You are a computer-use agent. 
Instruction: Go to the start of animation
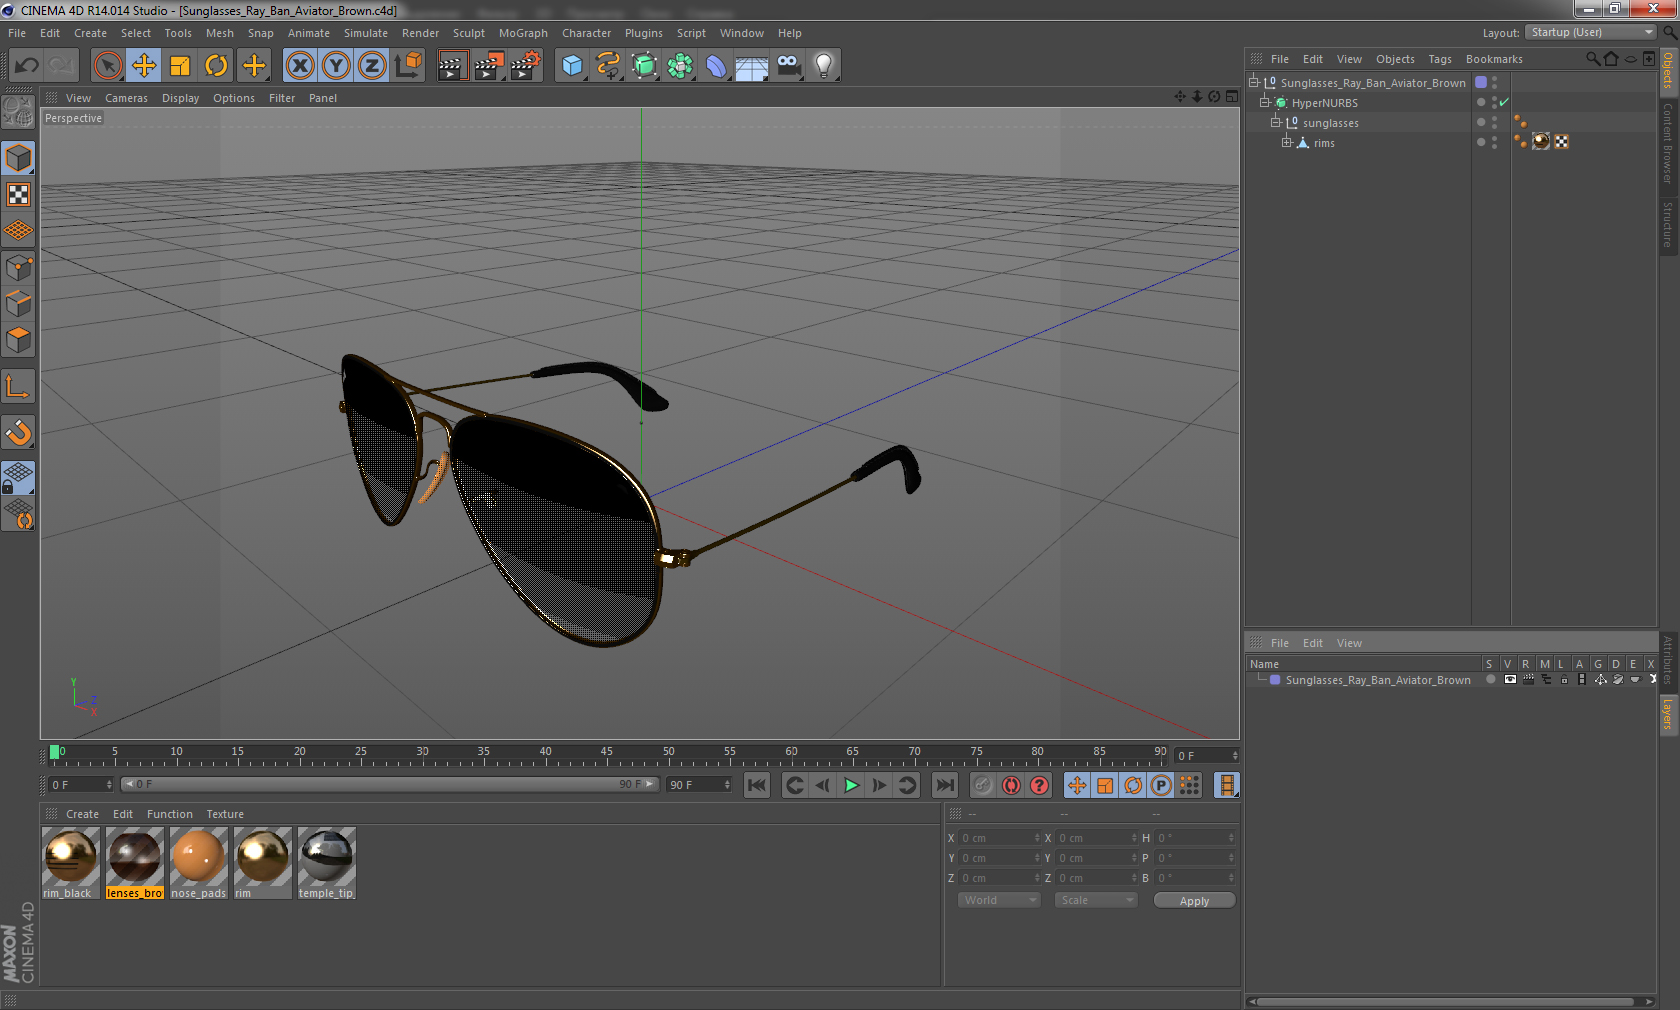click(757, 785)
